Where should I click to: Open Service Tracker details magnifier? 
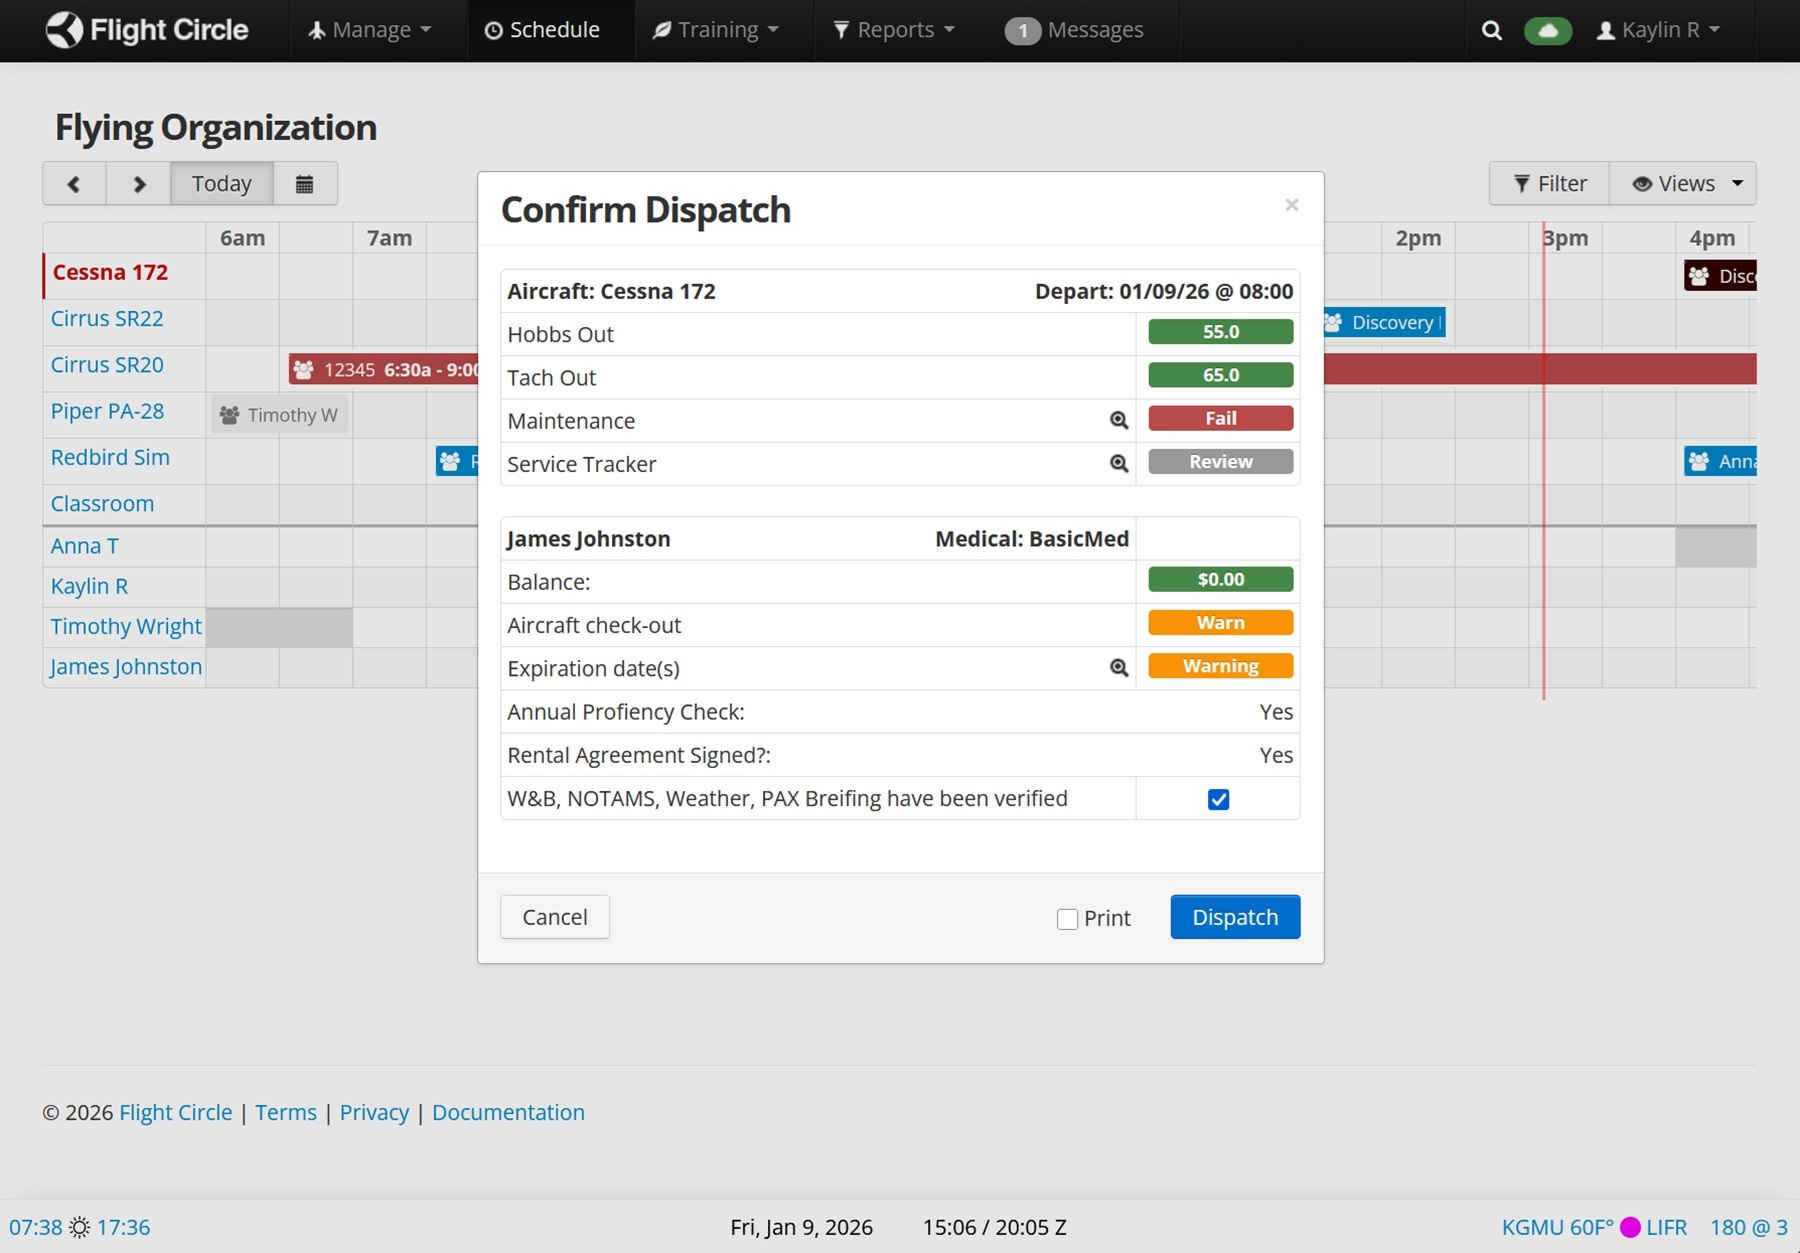pyautogui.click(x=1118, y=463)
